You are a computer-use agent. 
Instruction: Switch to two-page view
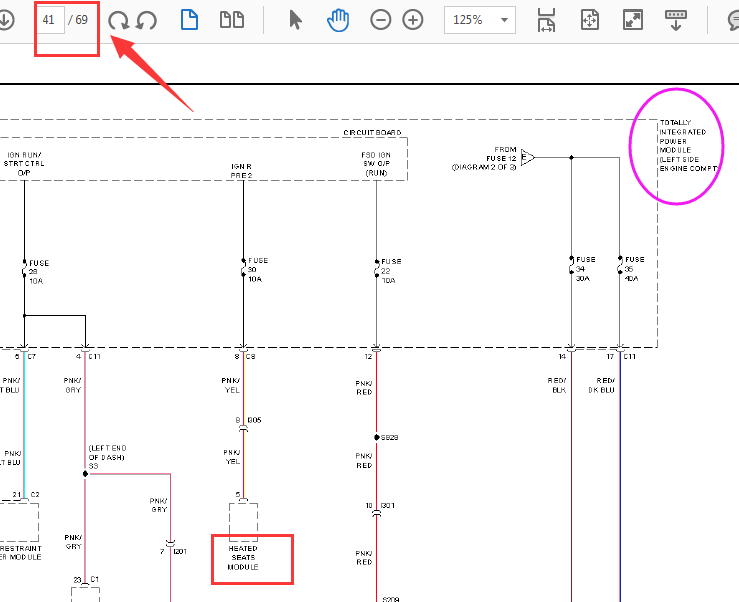[x=232, y=20]
